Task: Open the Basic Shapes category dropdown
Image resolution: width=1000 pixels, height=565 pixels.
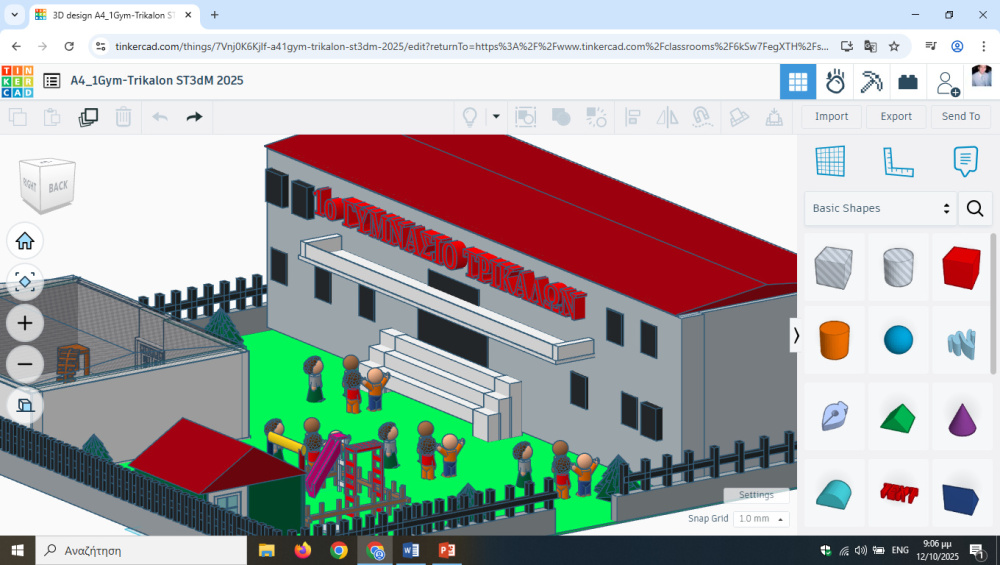Action: point(880,209)
